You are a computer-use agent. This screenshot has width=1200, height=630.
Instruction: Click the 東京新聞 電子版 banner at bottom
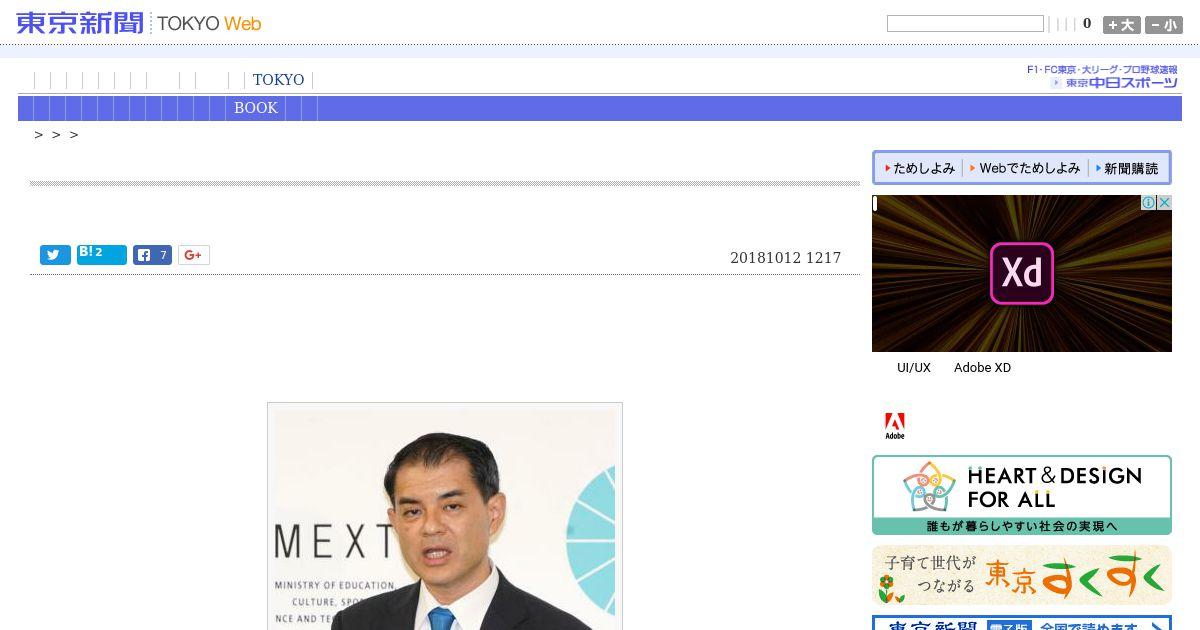point(1022,623)
